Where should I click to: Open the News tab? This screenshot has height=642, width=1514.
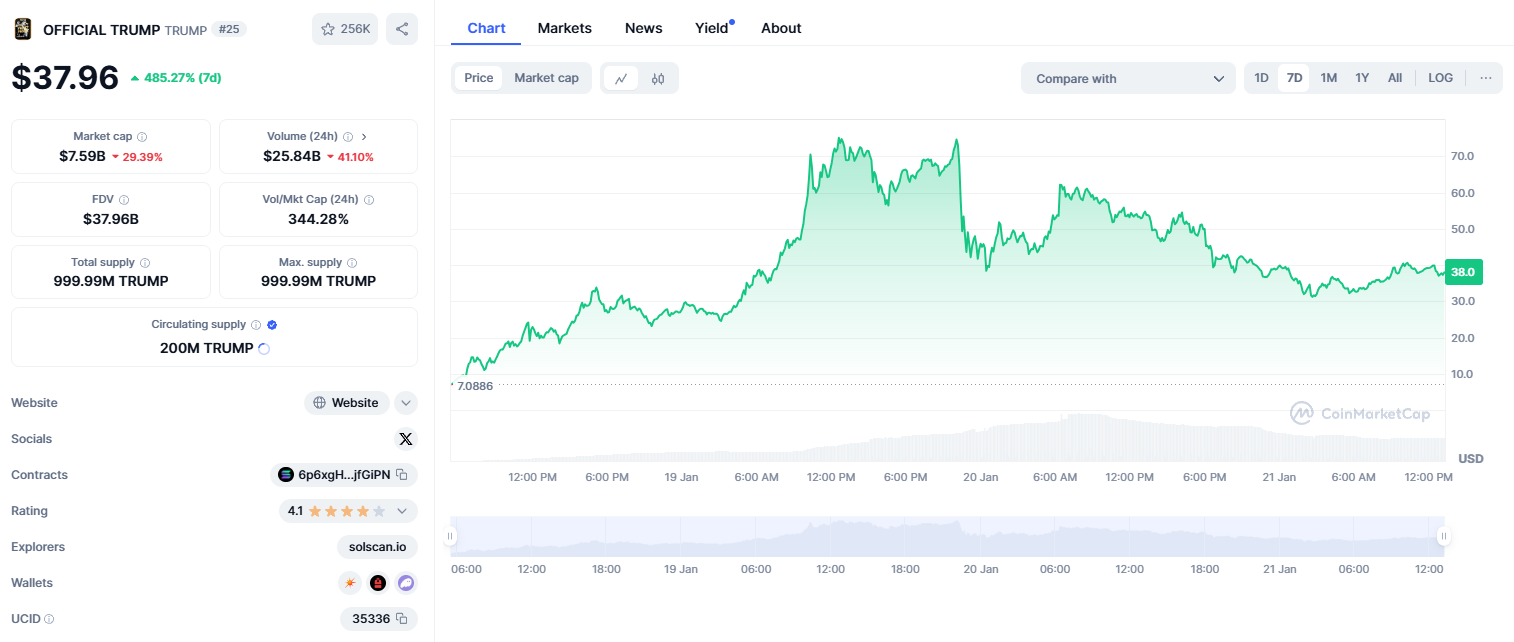point(644,28)
